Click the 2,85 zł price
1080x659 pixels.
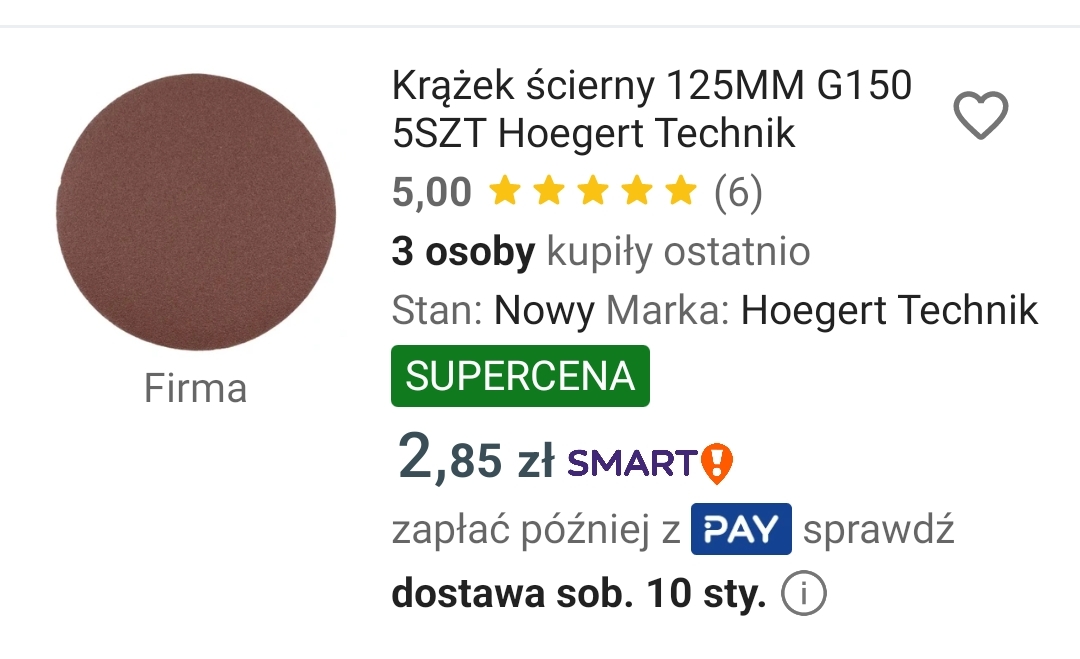pos(476,459)
